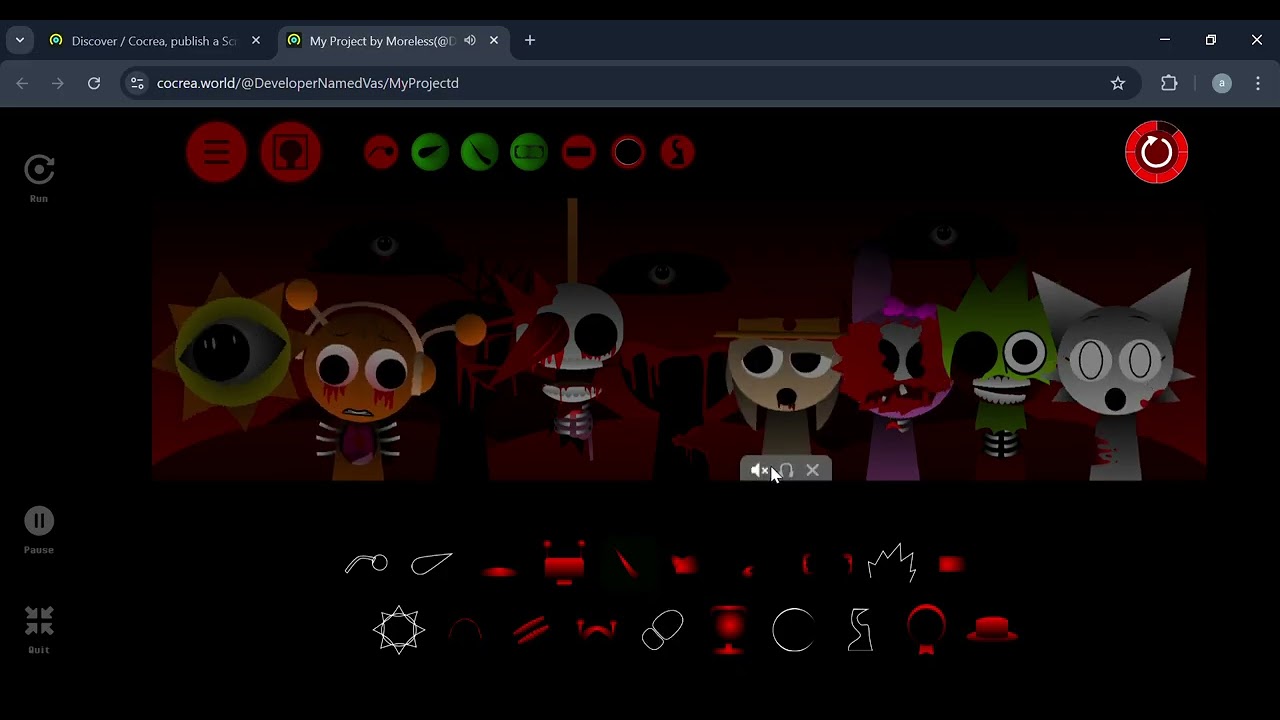1280x720 pixels.
Task: Solo the hat character with headphones icon
Action: click(x=786, y=470)
